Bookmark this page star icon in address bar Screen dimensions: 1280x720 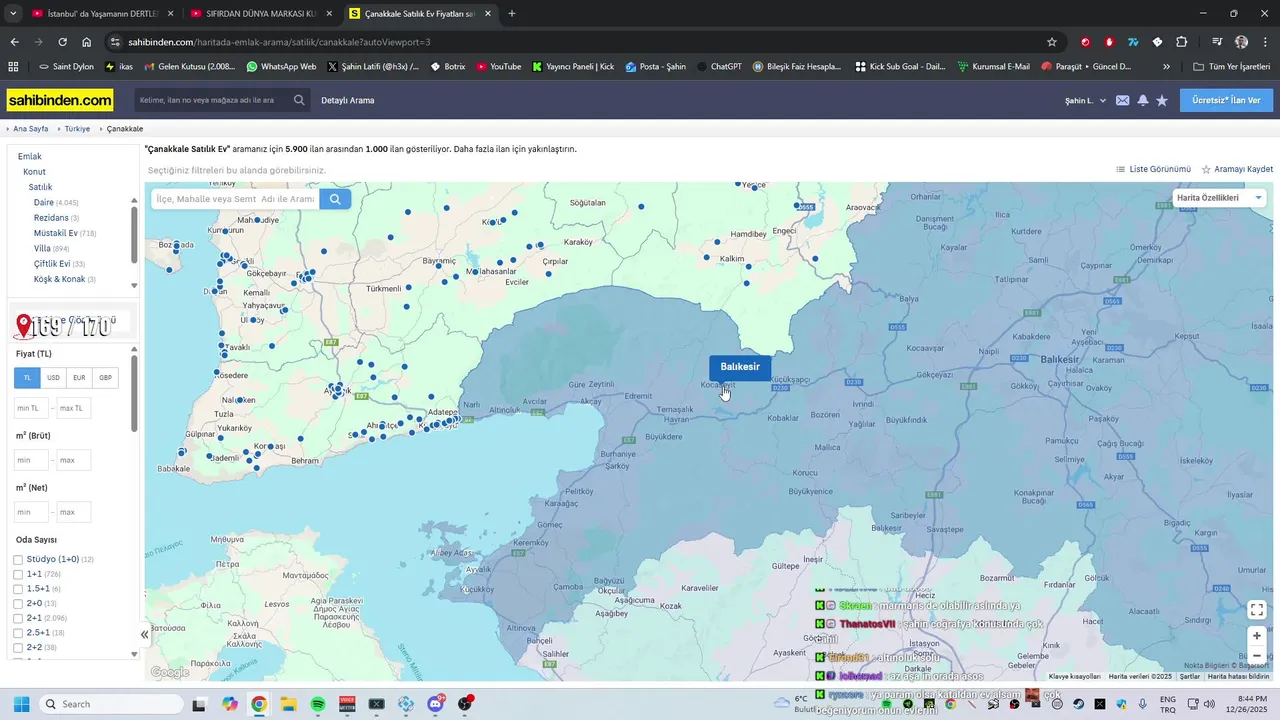pyautogui.click(x=1052, y=42)
